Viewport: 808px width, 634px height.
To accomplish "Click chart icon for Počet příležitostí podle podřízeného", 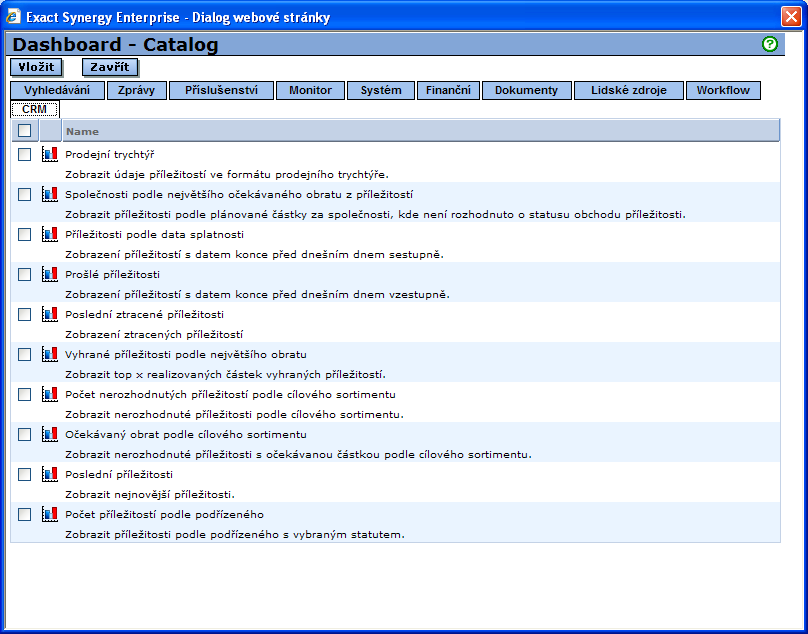I will coord(50,514).
